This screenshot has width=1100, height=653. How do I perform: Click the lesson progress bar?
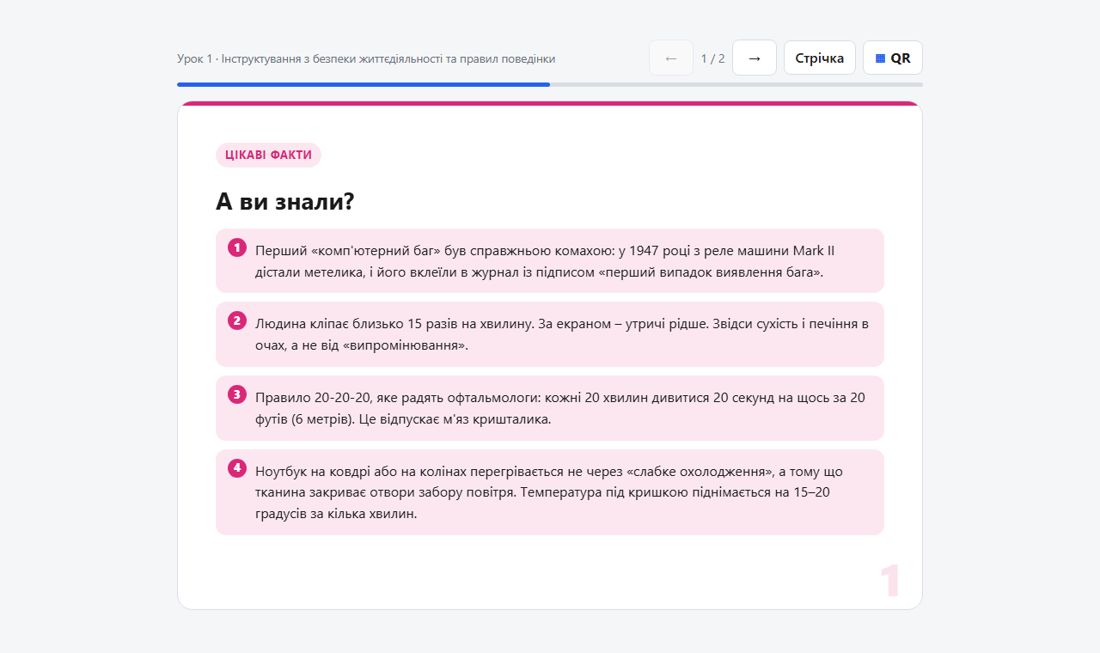tap(549, 85)
